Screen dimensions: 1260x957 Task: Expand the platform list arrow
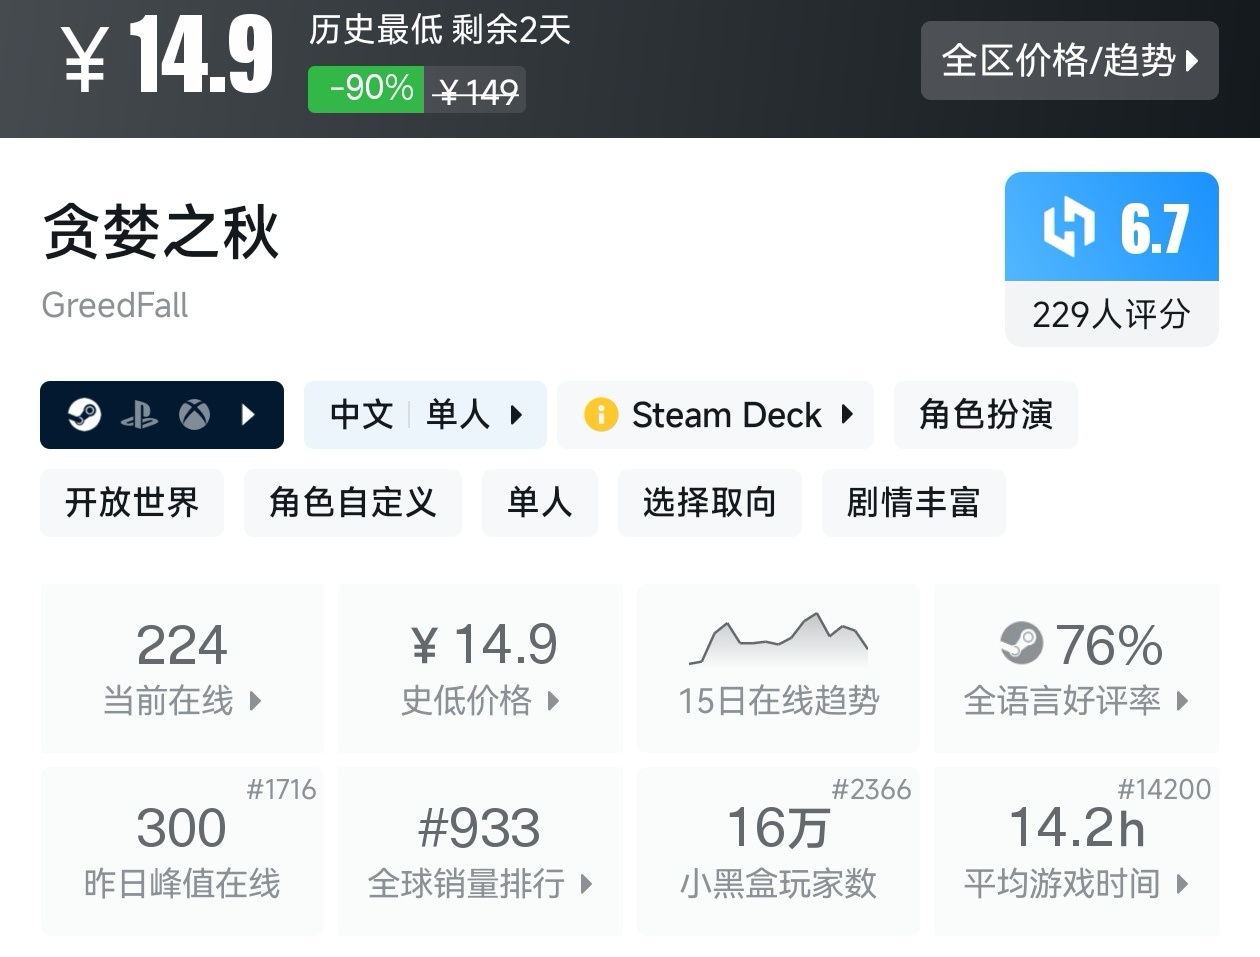click(249, 414)
